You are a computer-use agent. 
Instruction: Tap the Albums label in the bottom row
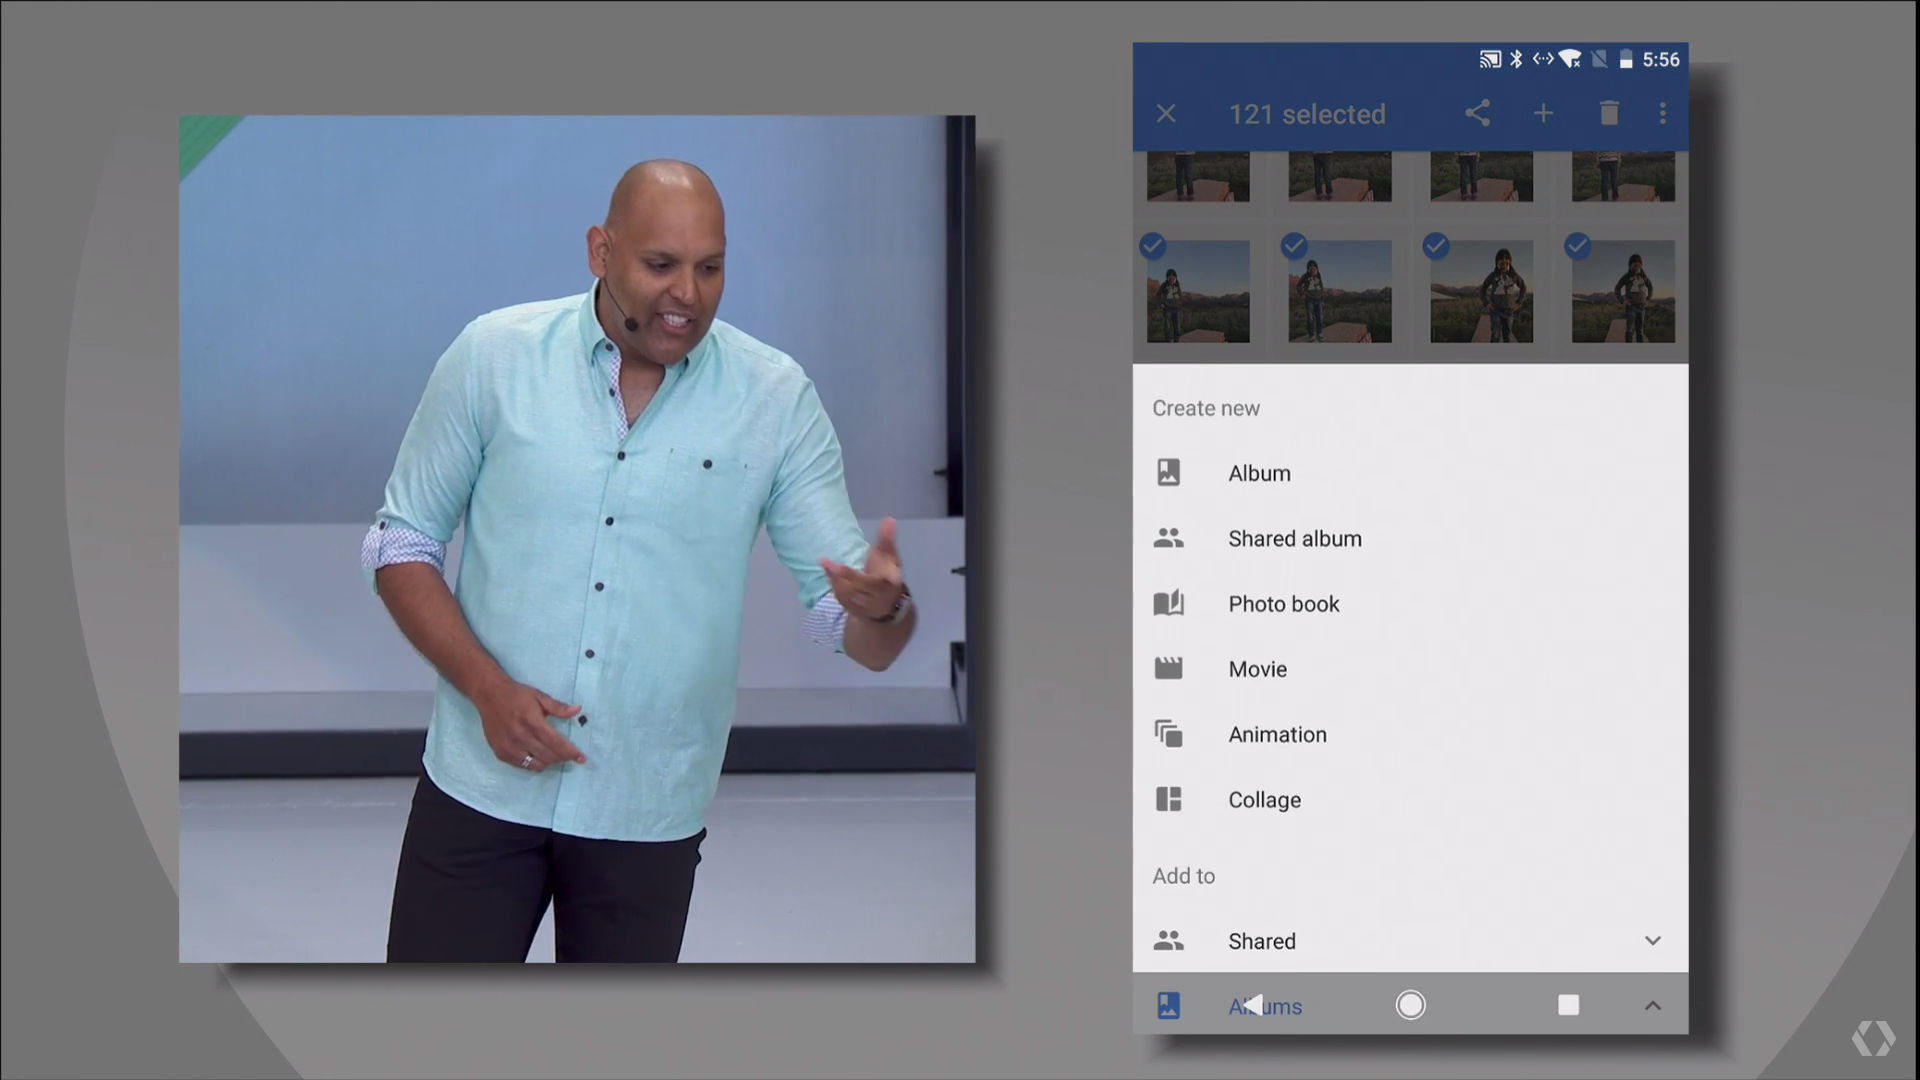click(1265, 1006)
